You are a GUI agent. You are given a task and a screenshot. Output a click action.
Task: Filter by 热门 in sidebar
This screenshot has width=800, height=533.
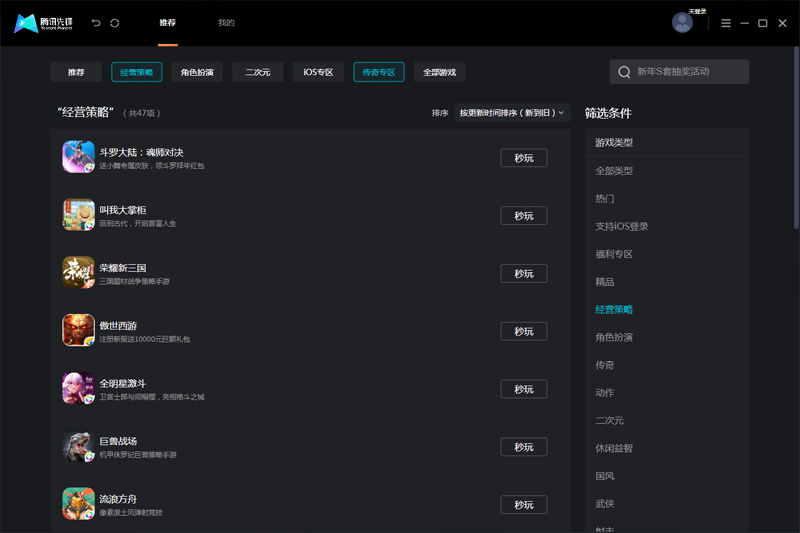(x=605, y=198)
